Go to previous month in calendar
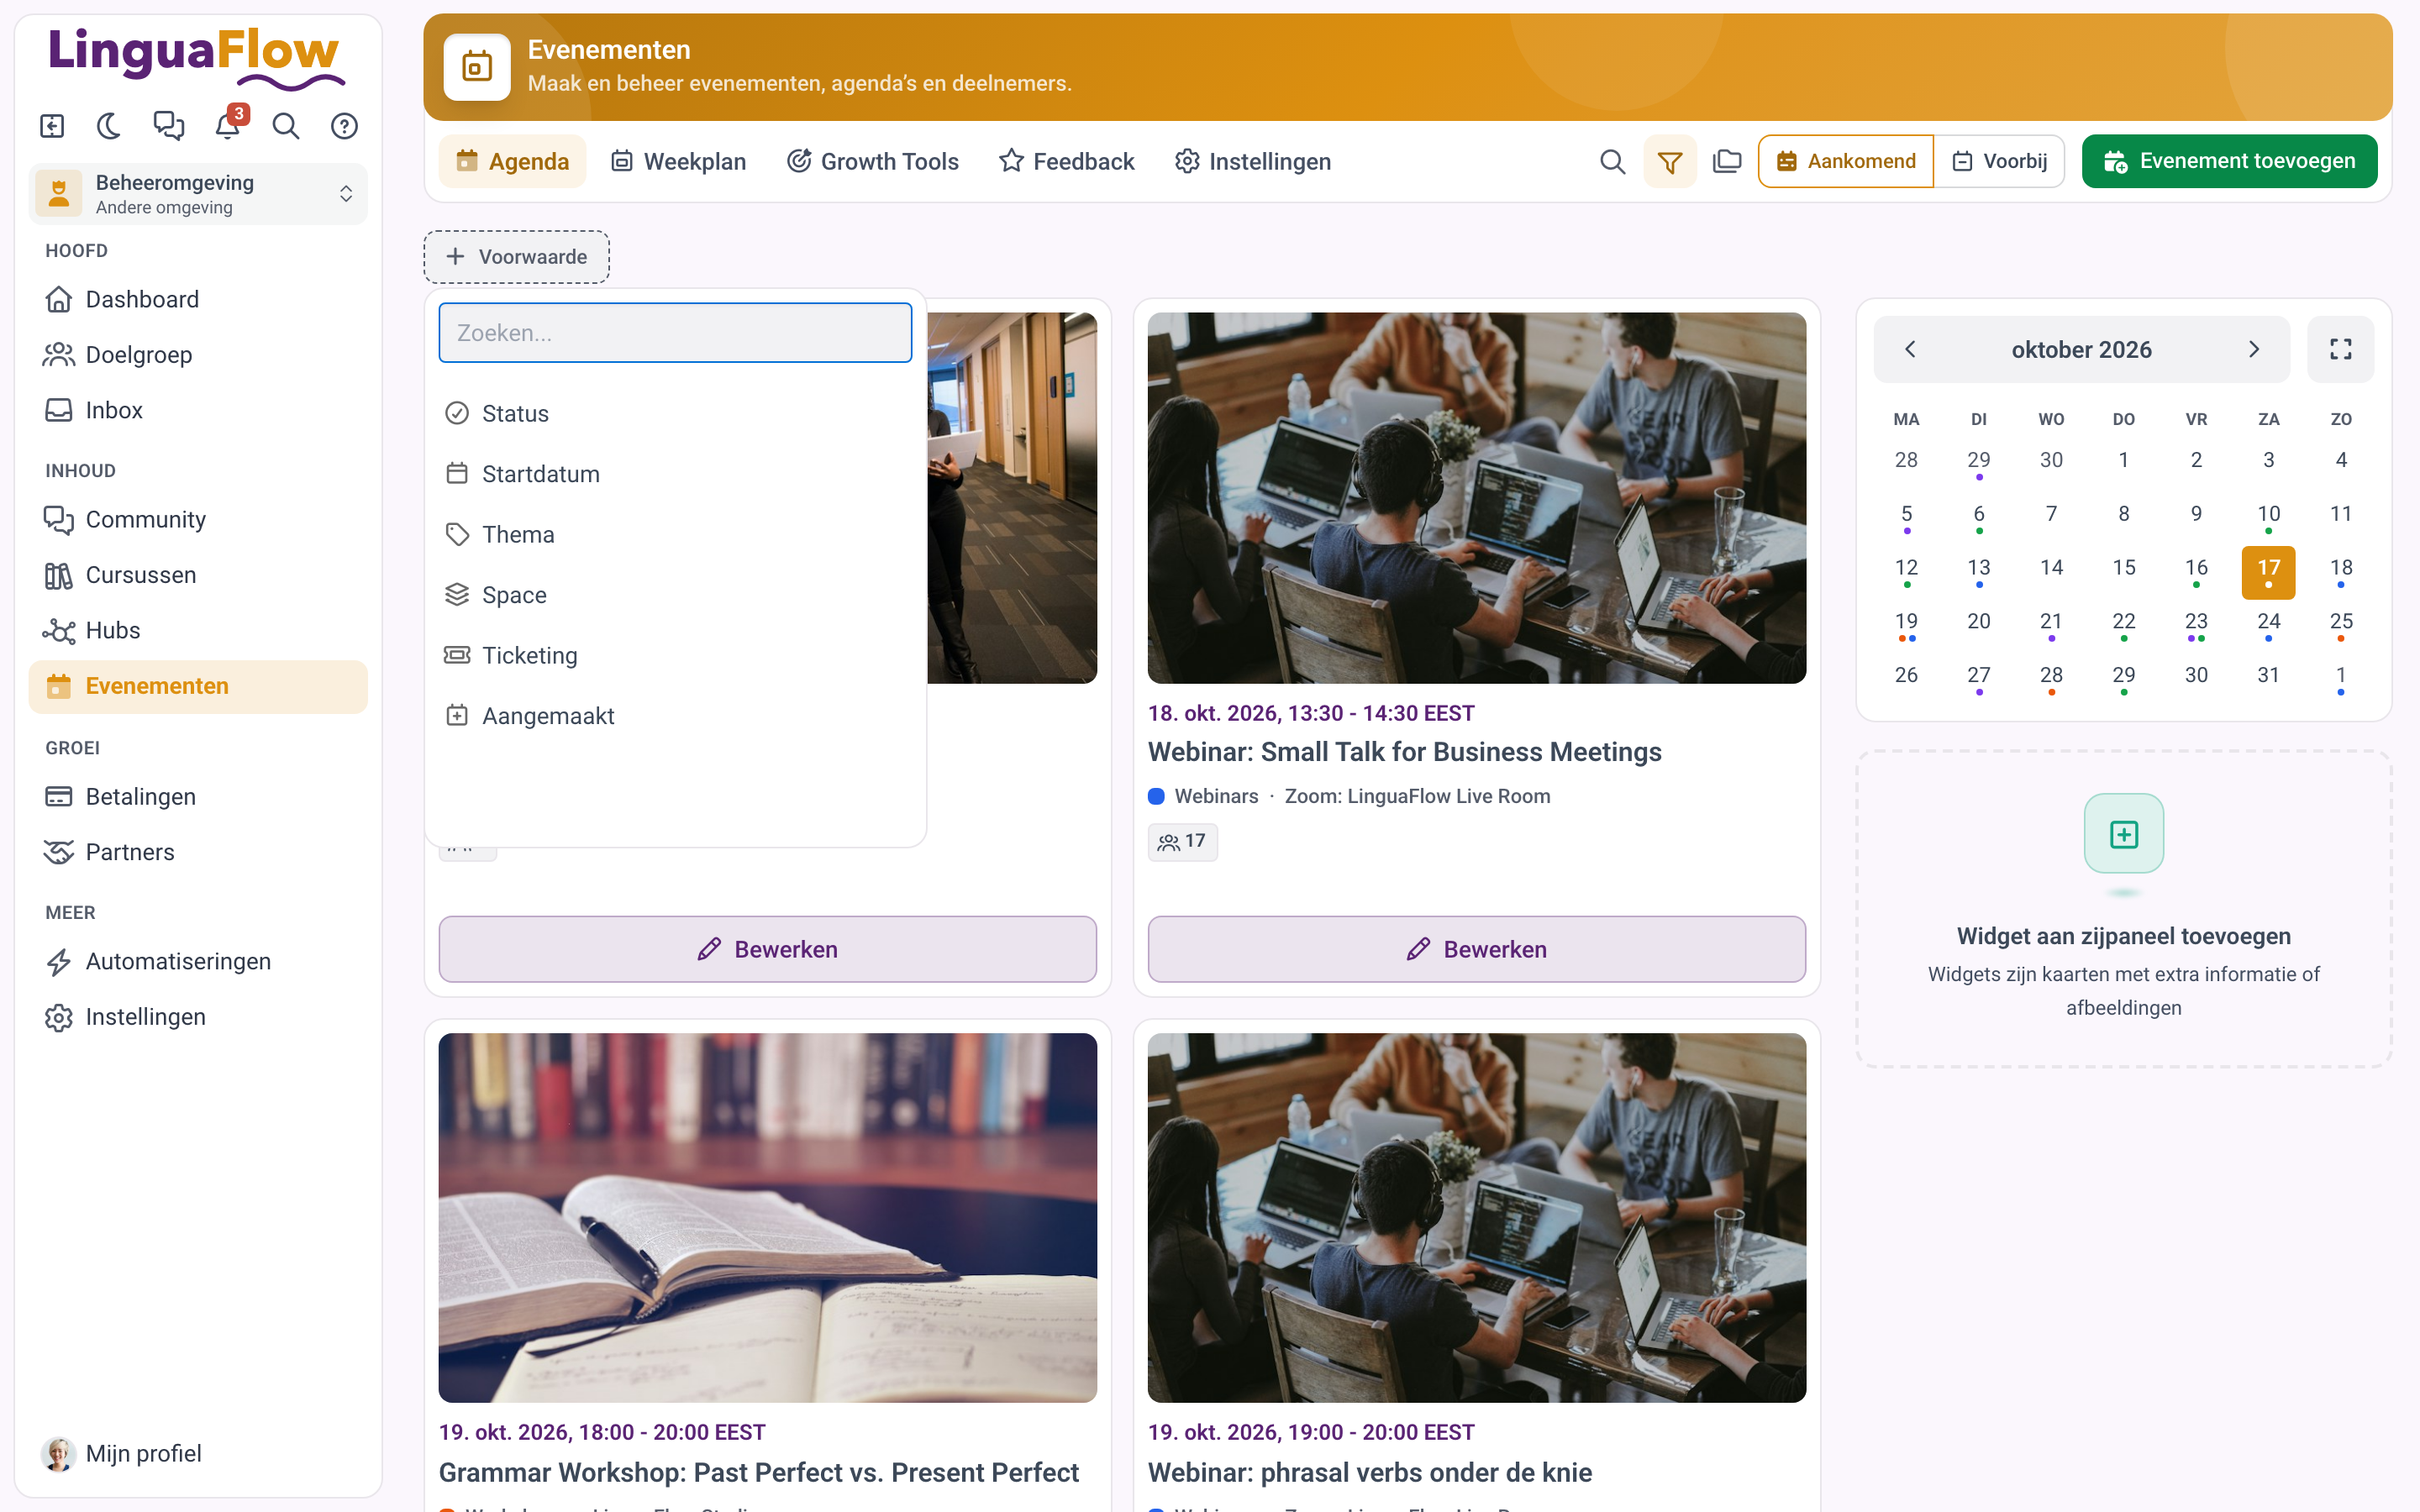This screenshot has width=2420, height=1512. [1910, 349]
